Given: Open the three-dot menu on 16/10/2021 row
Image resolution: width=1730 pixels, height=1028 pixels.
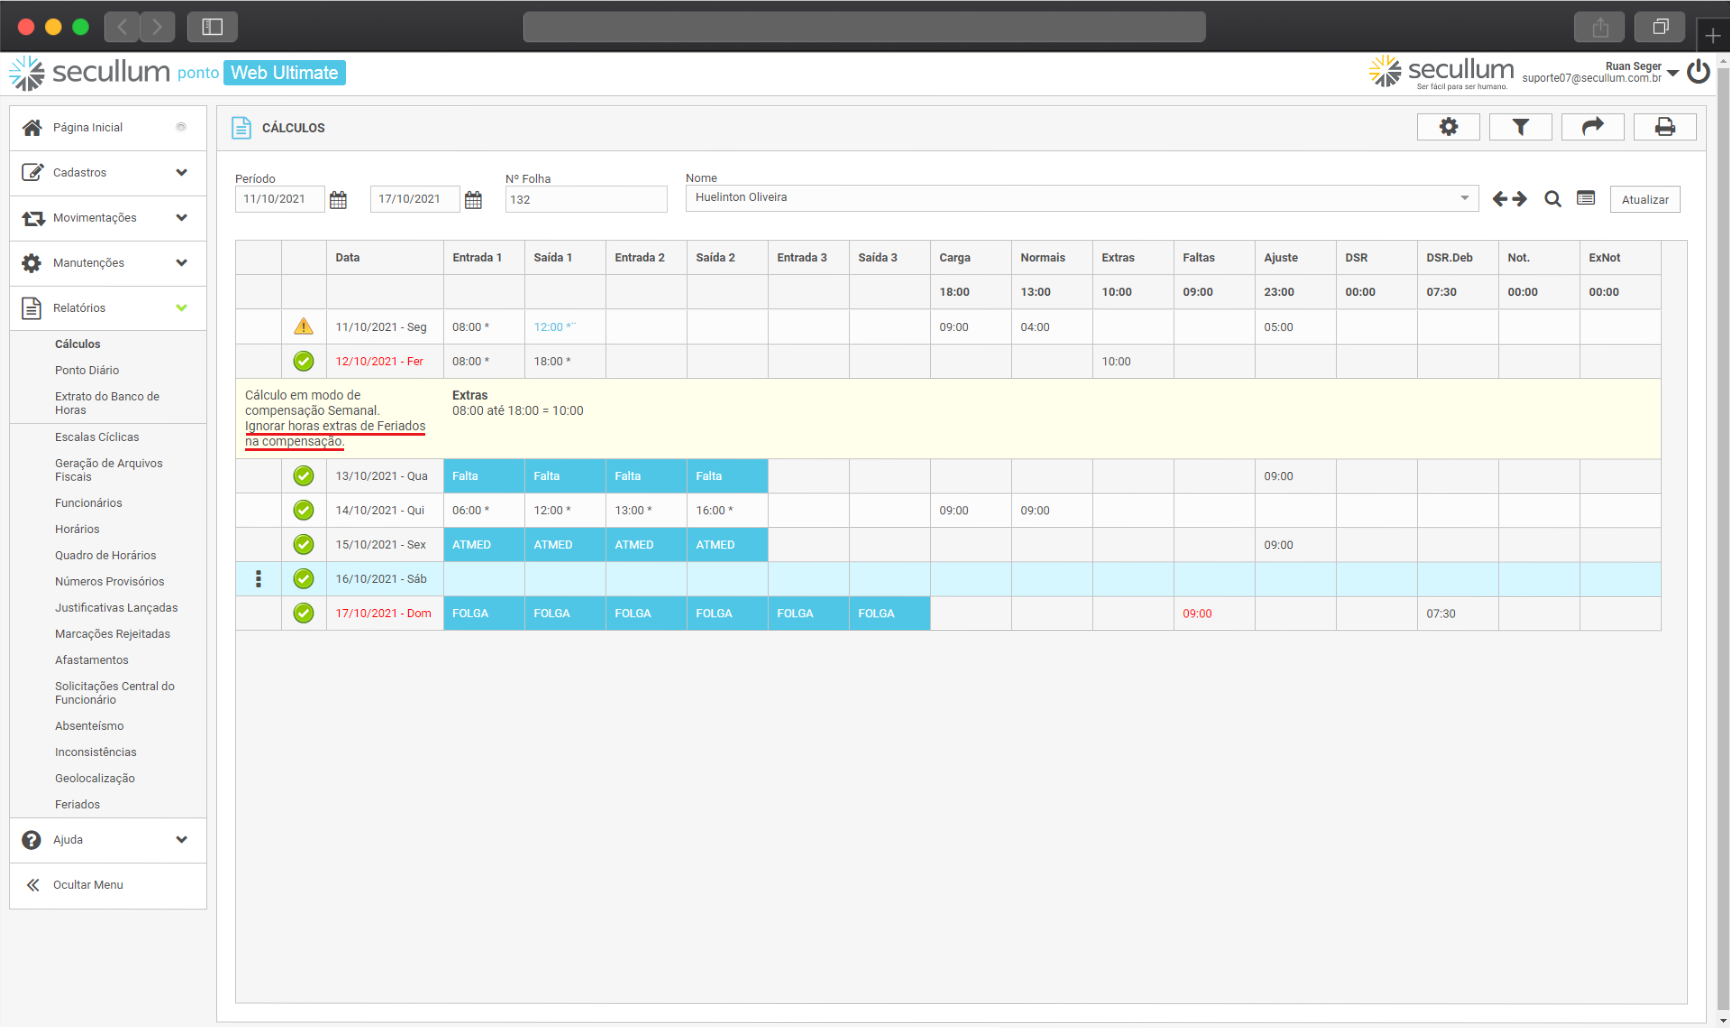Looking at the screenshot, I should pyautogui.click(x=258, y=579).
